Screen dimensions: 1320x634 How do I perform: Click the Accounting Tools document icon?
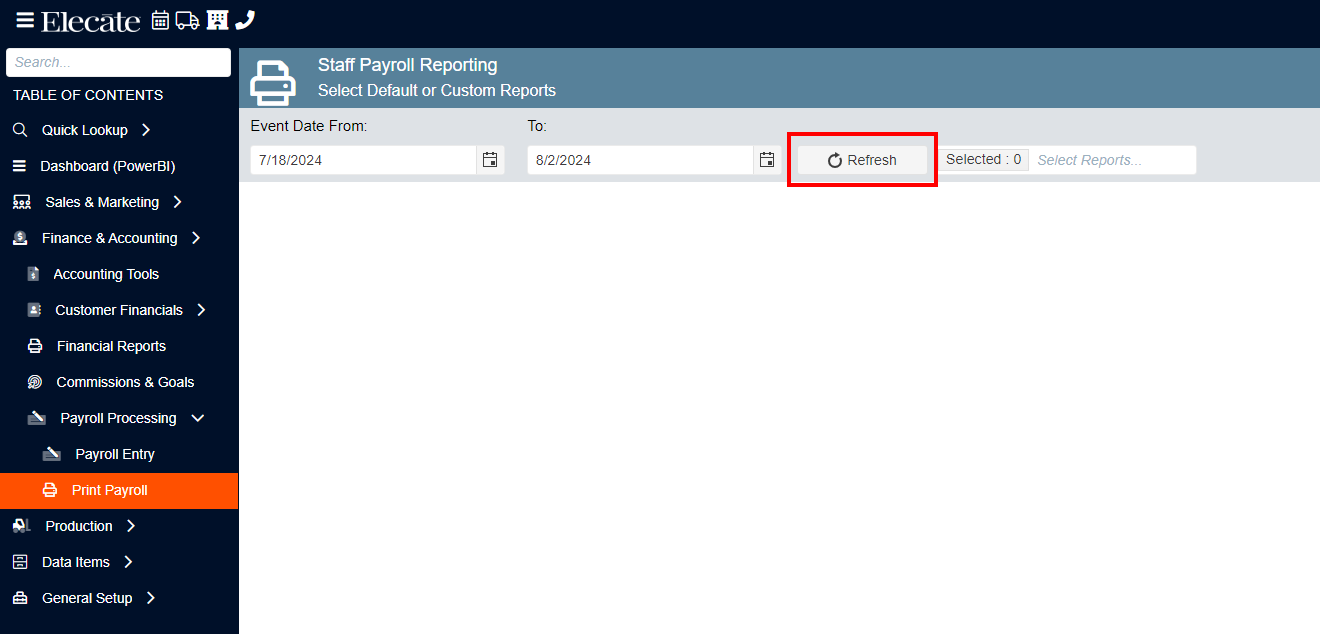point(34,274)
